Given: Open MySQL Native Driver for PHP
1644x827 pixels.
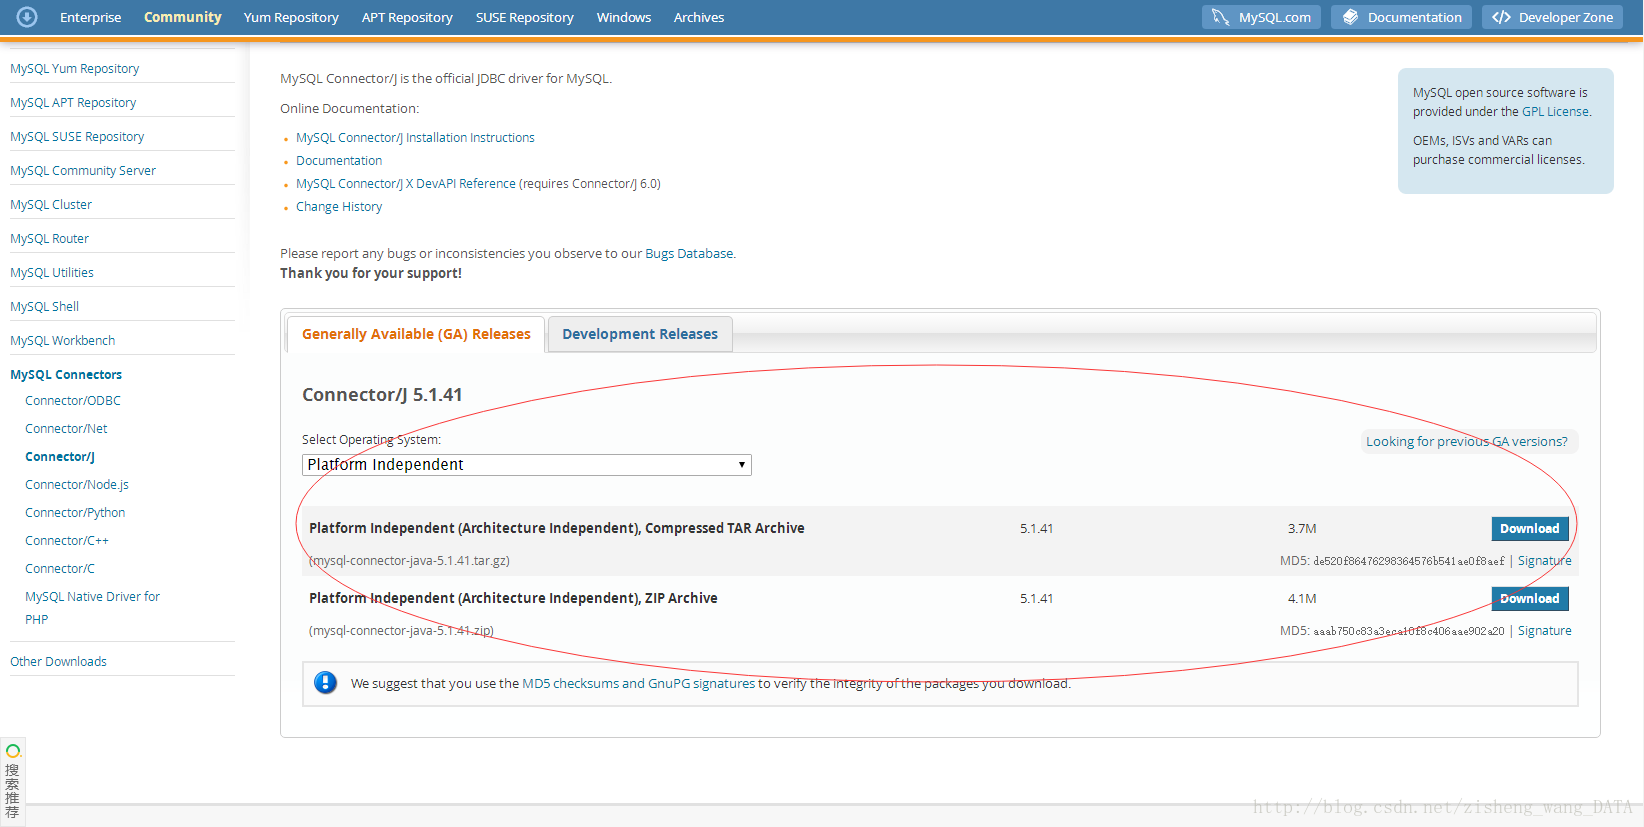Looking at the screenshot, I should click(92, 608).
